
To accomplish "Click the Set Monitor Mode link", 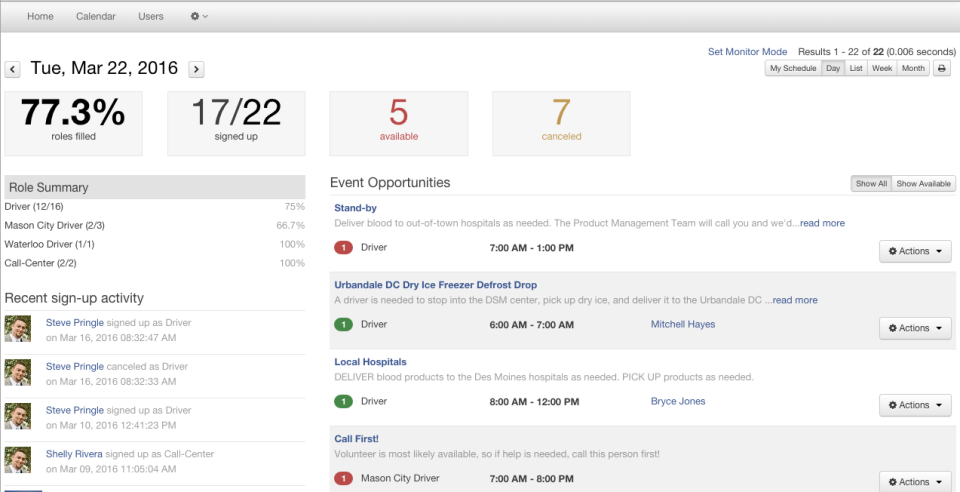I will click(748, 51).
